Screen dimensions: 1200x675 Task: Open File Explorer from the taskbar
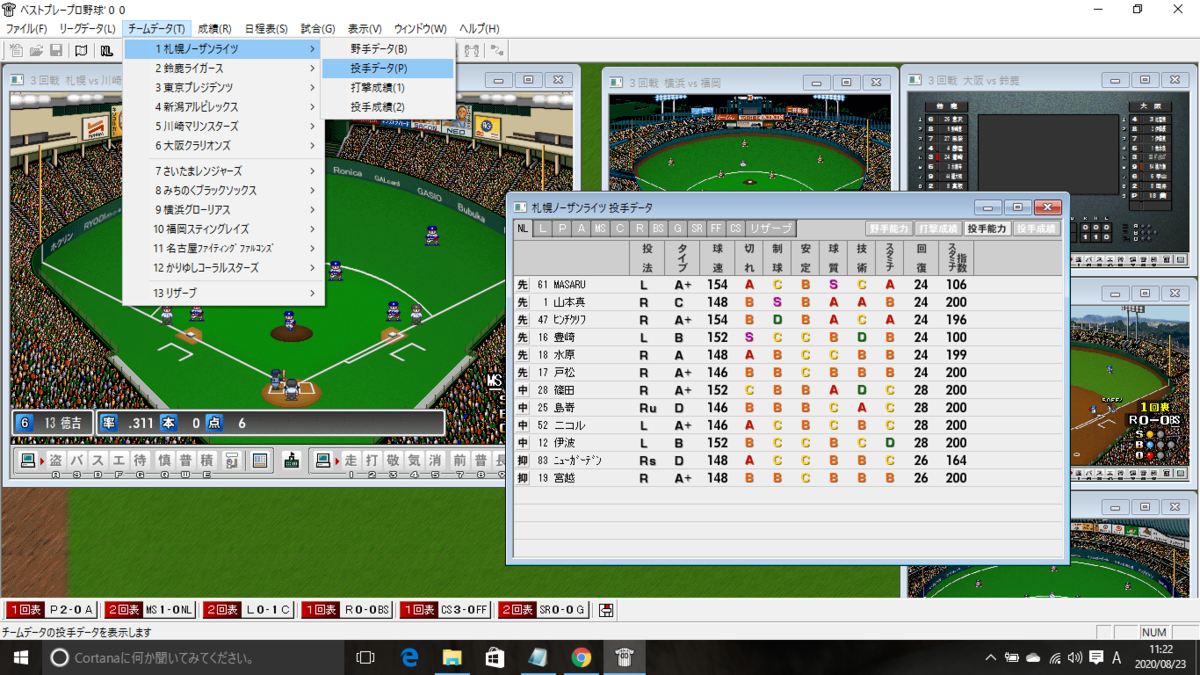tap(452, 657)
